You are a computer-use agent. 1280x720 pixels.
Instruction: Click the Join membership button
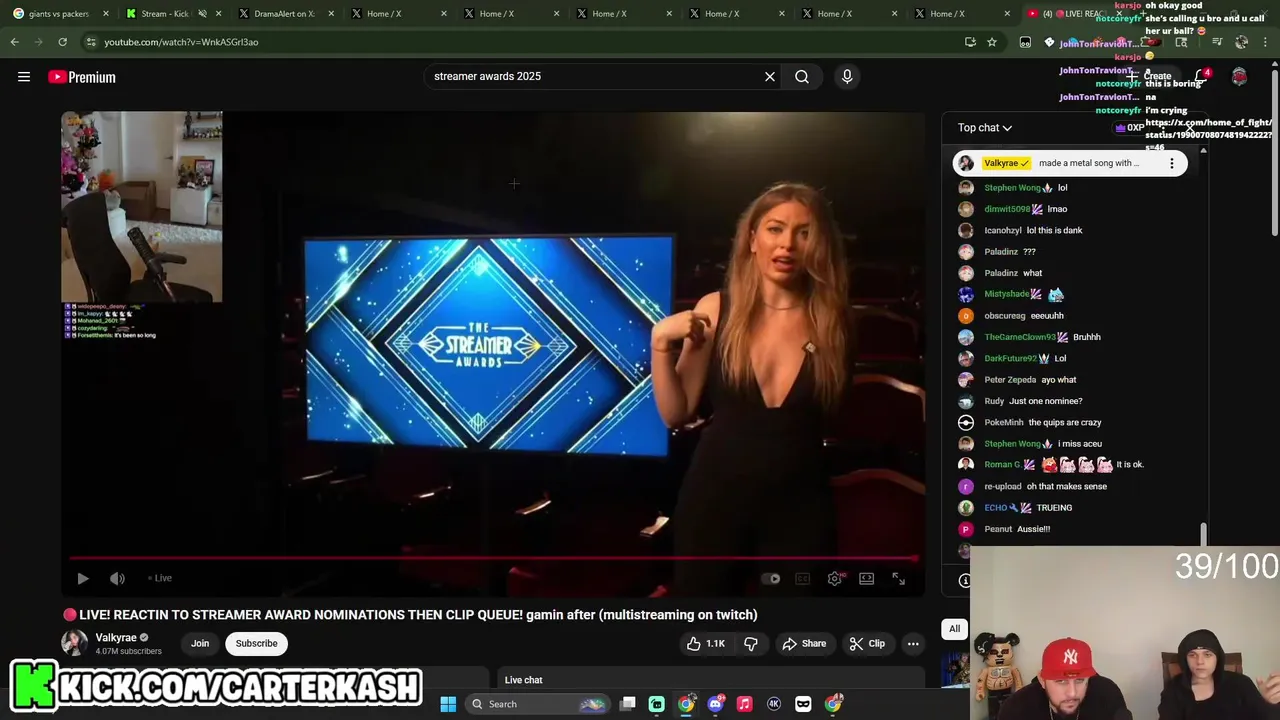200,644
